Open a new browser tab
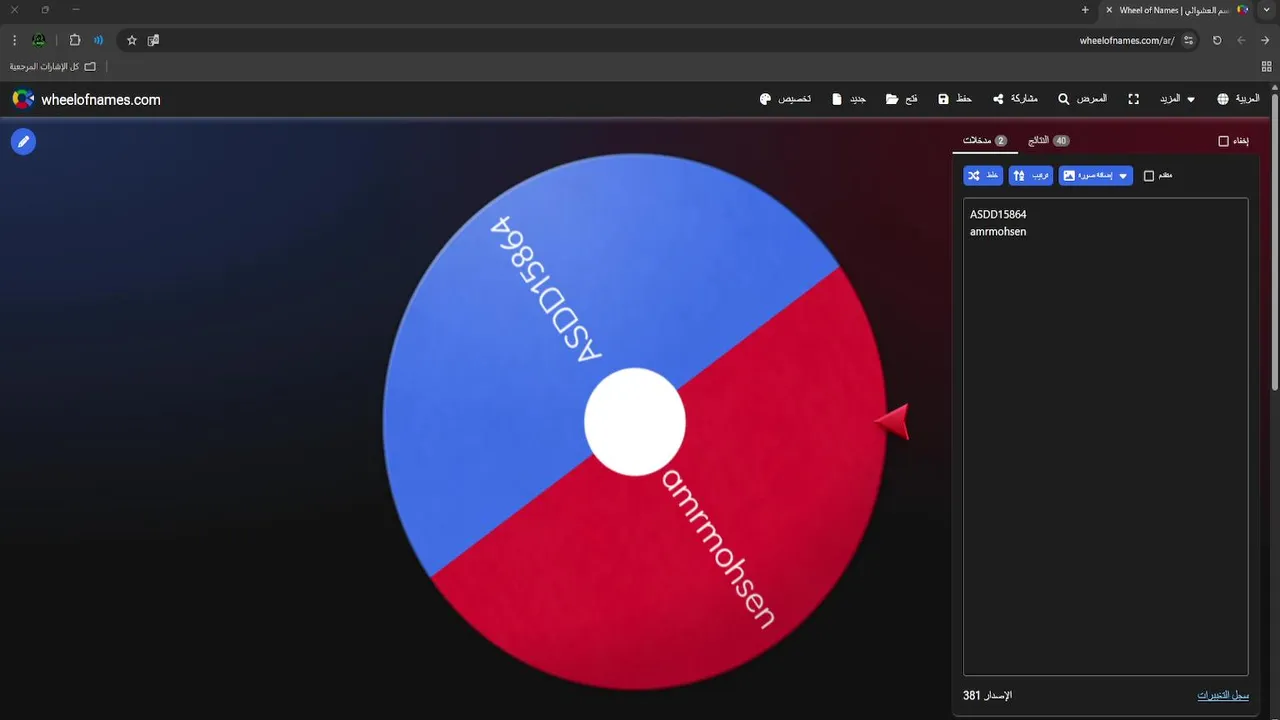 [x=1085, y=9]
